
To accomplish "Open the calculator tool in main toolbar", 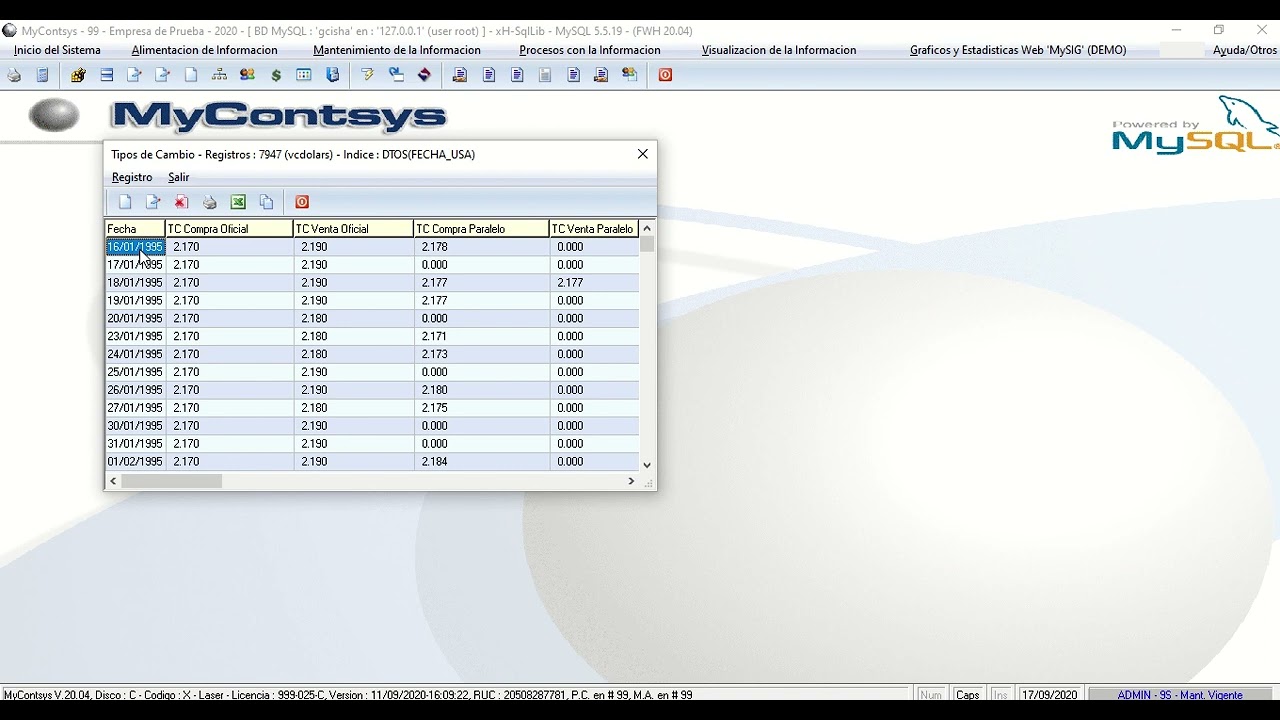I will tap(42, 75).
